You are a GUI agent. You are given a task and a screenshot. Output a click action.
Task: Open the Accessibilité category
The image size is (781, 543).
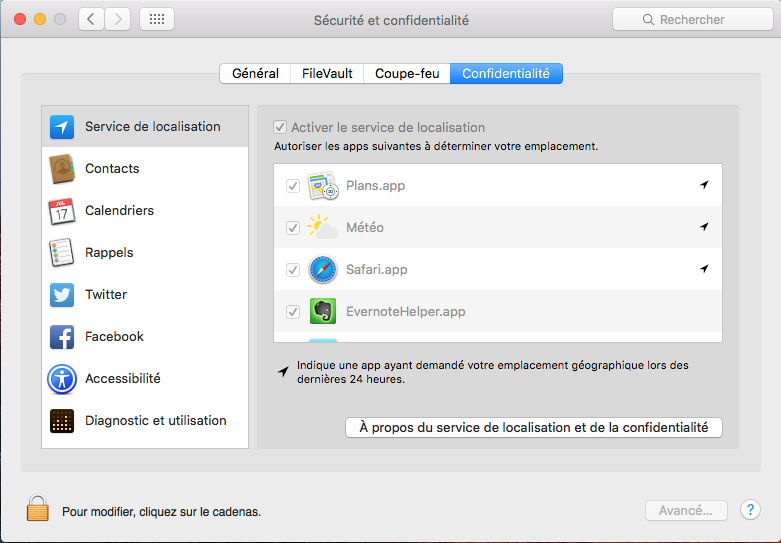(x=122, y=379)
